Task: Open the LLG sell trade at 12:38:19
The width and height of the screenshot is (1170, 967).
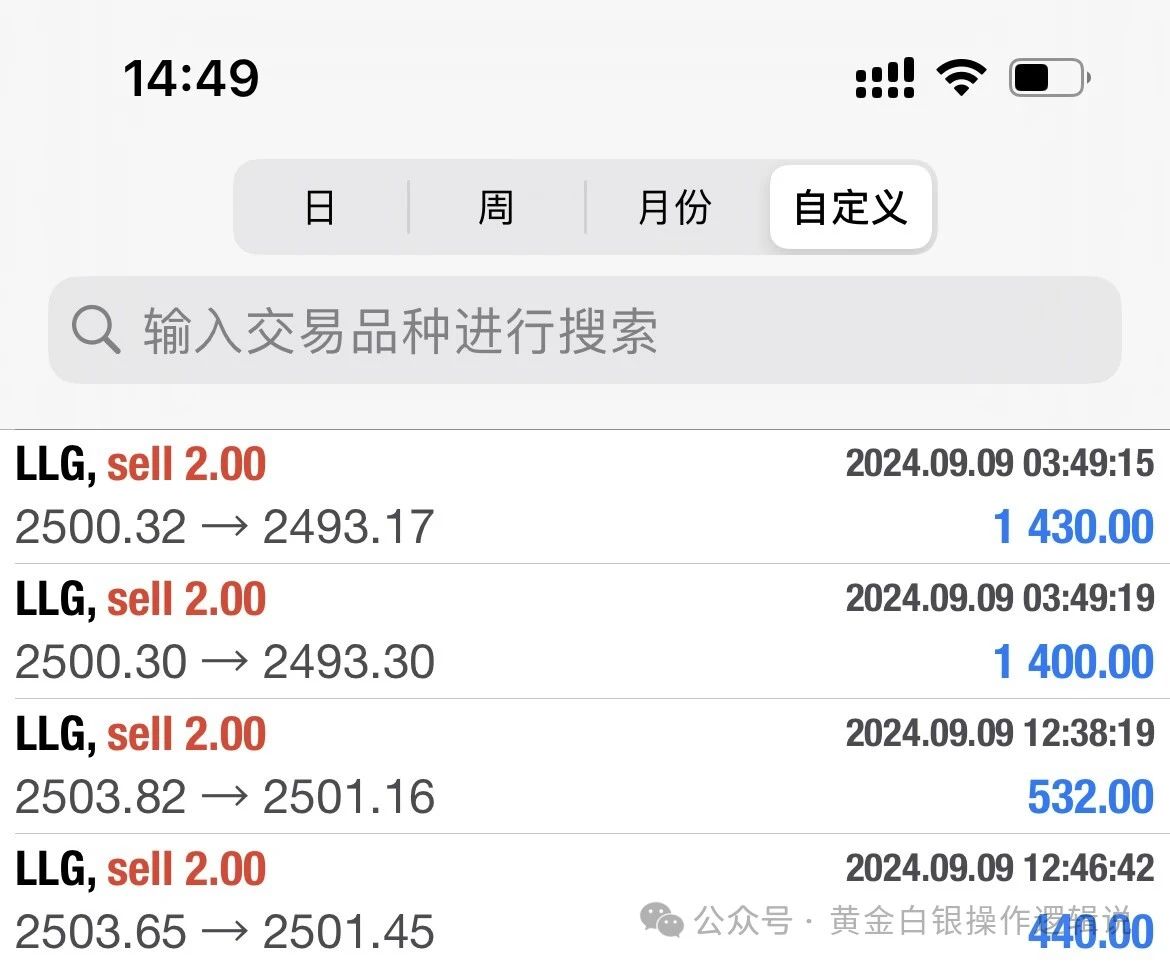Action: 585,766
